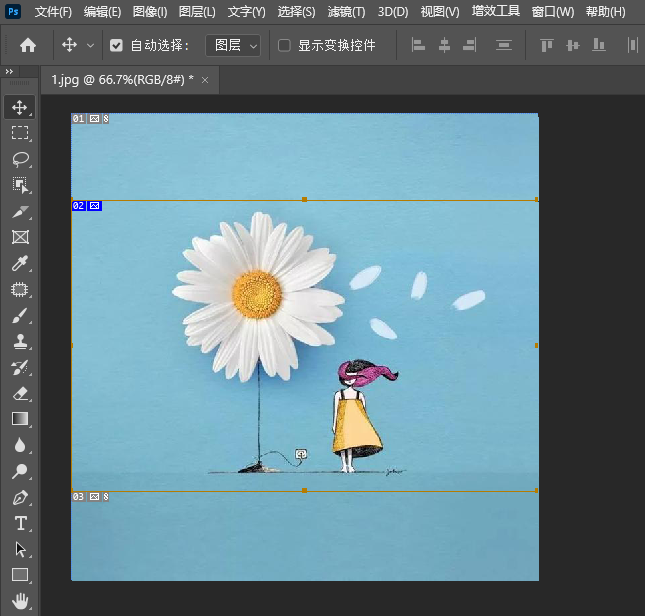Uncheck the 自动选择 checkbox
645x616 pixels.
(117, 46)
